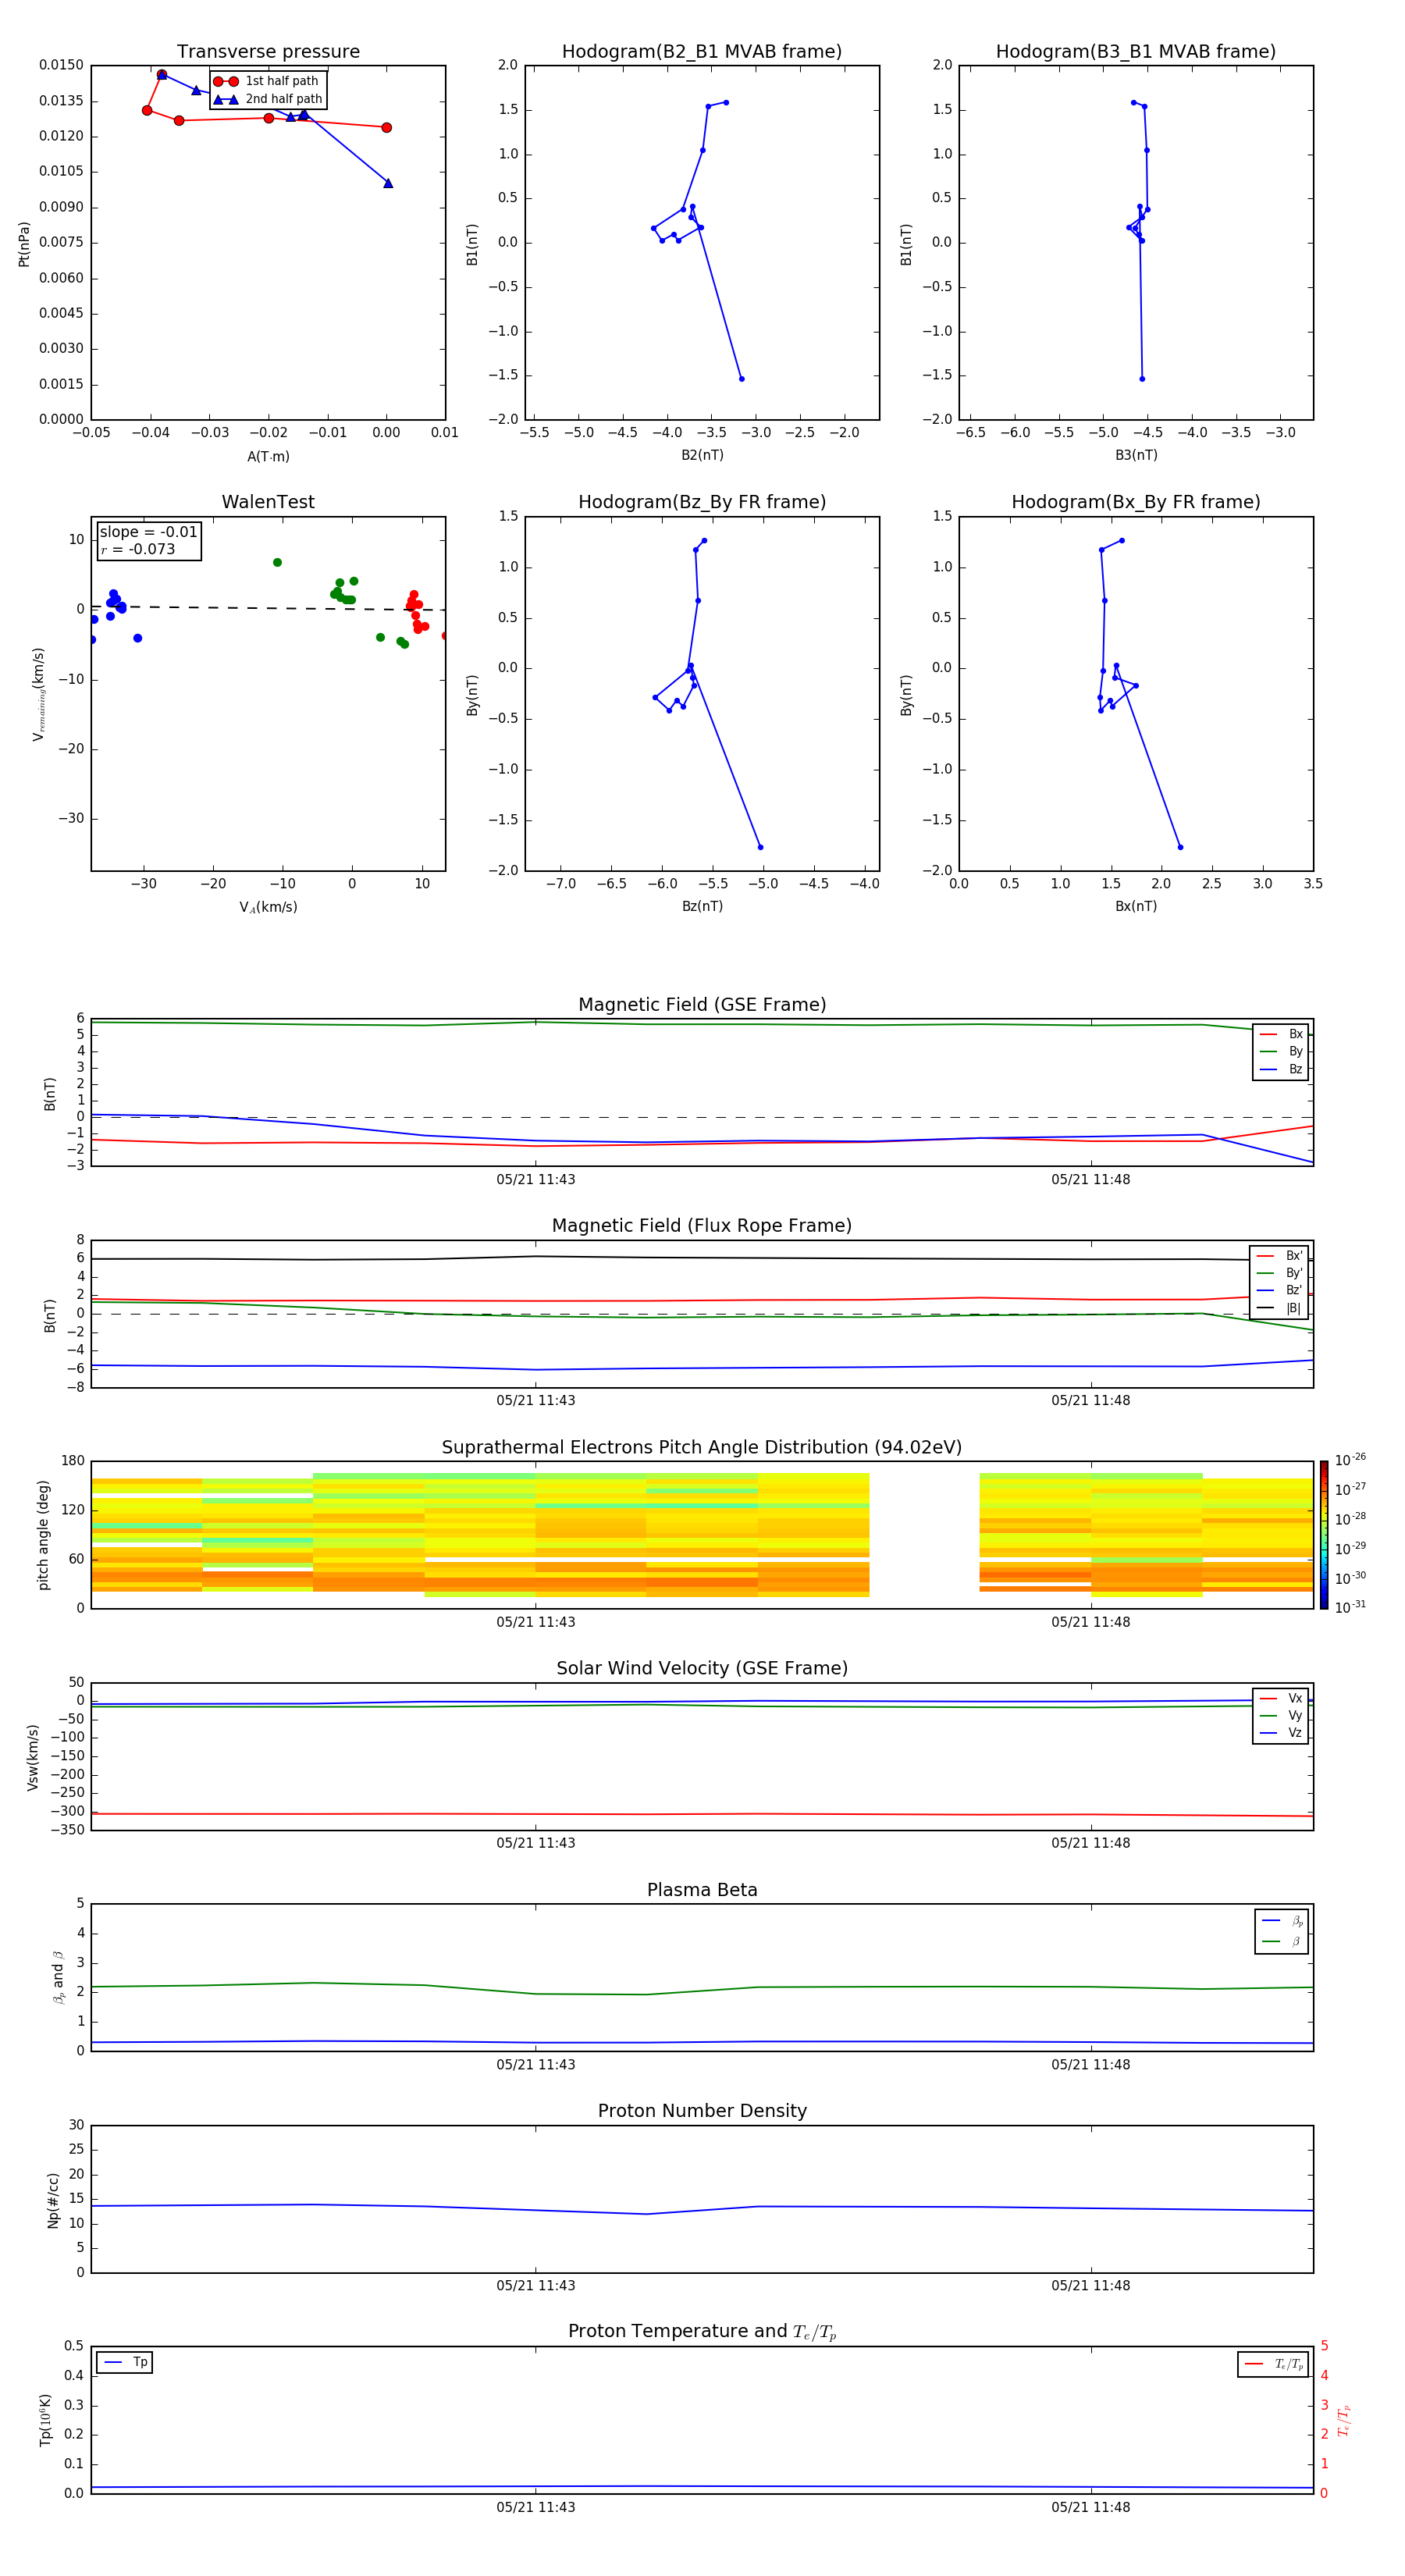Click the "r = -0.073" correlation text
Image resolution: width=1405 pixels, height=2576 pixels.
tap(138, 549)
